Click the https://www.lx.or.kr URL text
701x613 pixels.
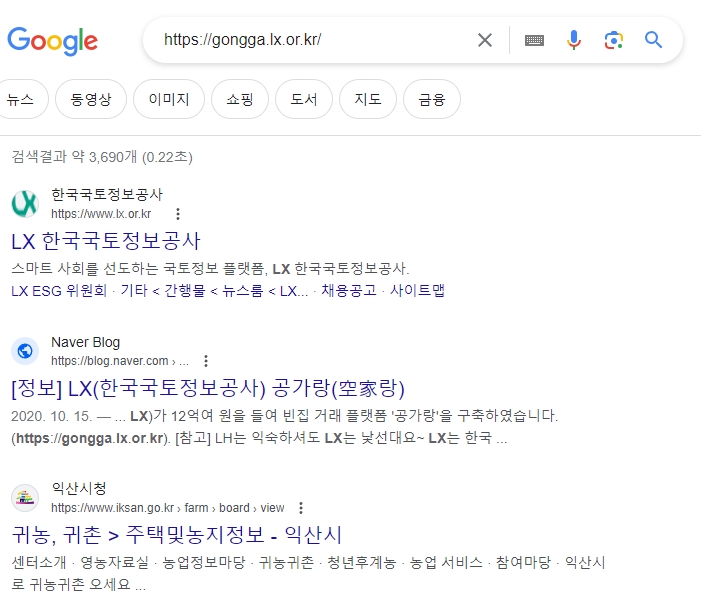click(101, 214)
